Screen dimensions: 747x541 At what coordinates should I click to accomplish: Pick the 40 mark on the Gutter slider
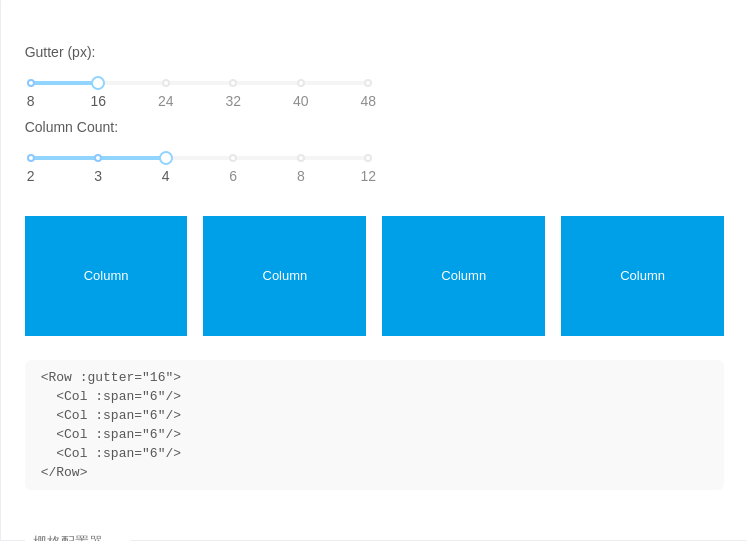(x=301, y=83)
